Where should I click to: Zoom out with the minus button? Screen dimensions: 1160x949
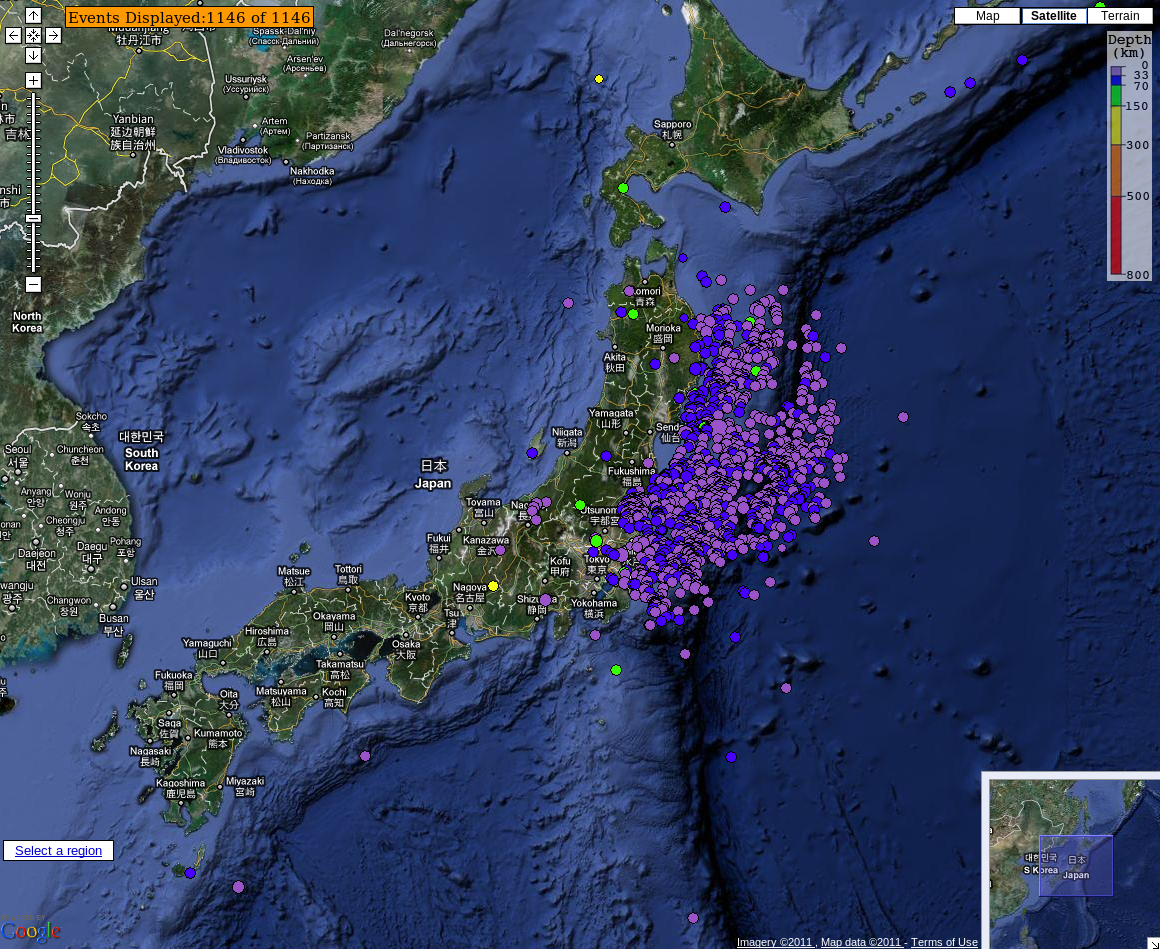coord(33,284)
